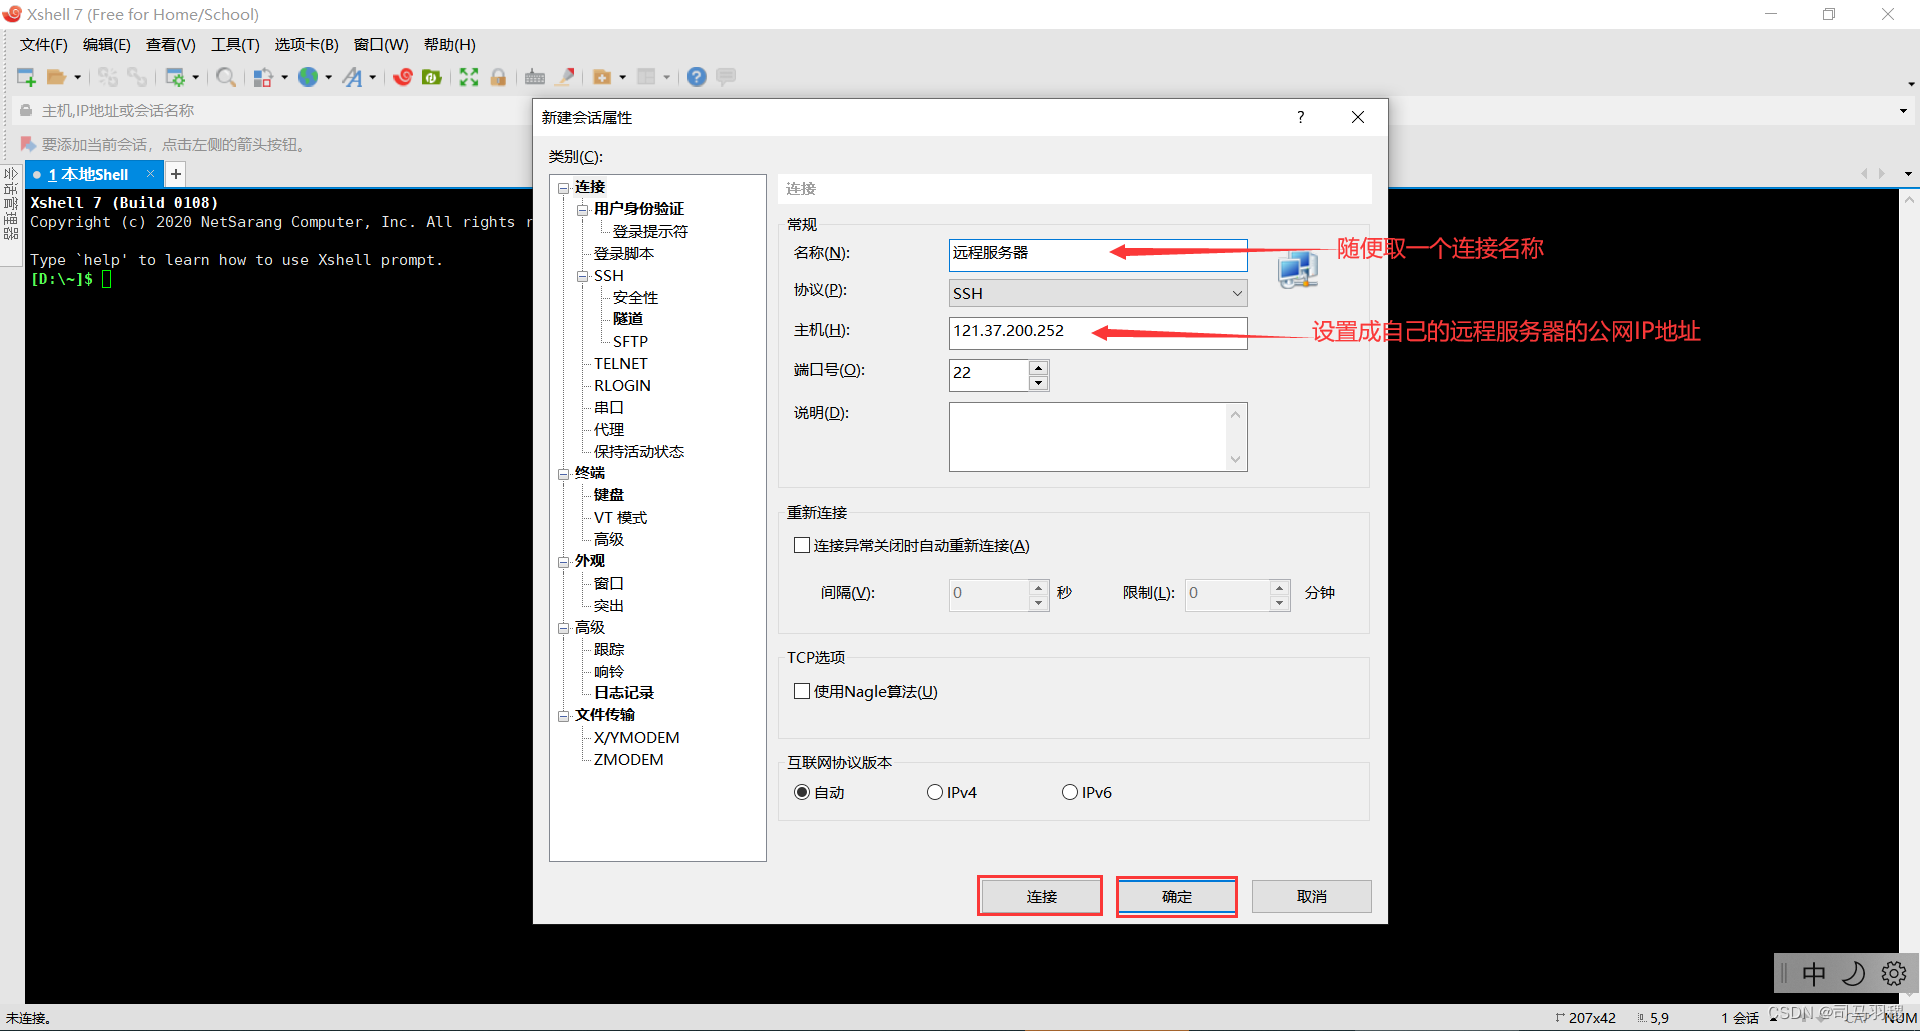Viewport: 1920px width, 1031px height.
Task: Click the 取消 button
Action: (1311, 896)
